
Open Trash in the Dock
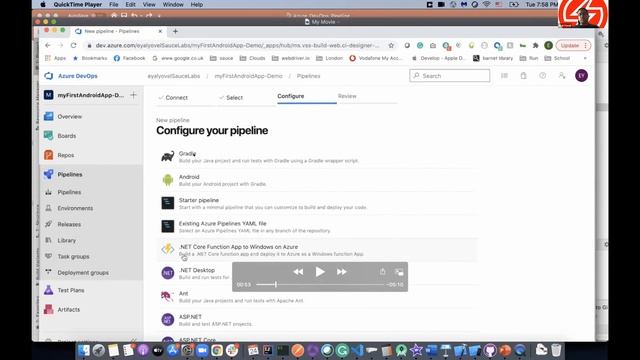[x=556, y=350]
